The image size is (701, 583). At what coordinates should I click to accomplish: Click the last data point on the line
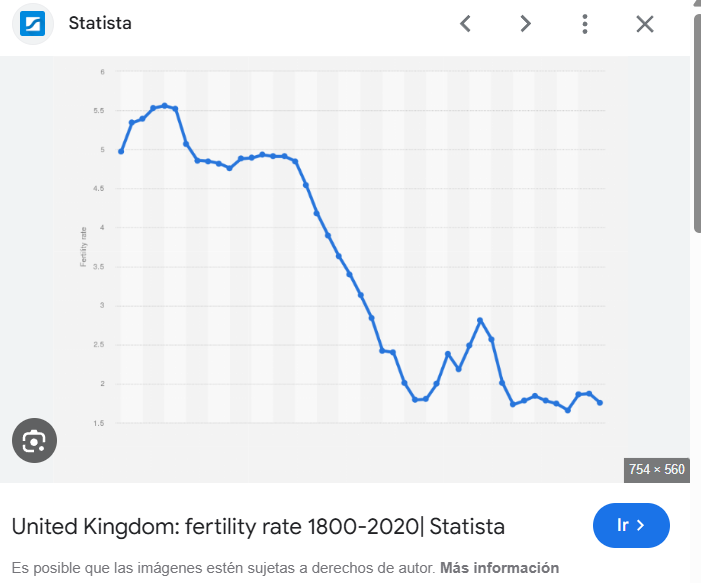pyautogui.click(x=600, y=403)
